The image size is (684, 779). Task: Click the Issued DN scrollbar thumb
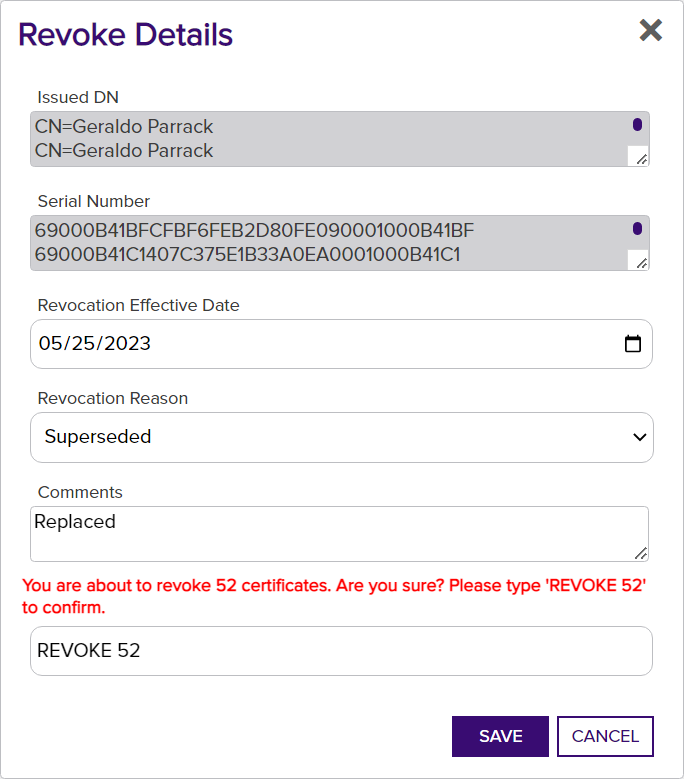click(637, 125)
